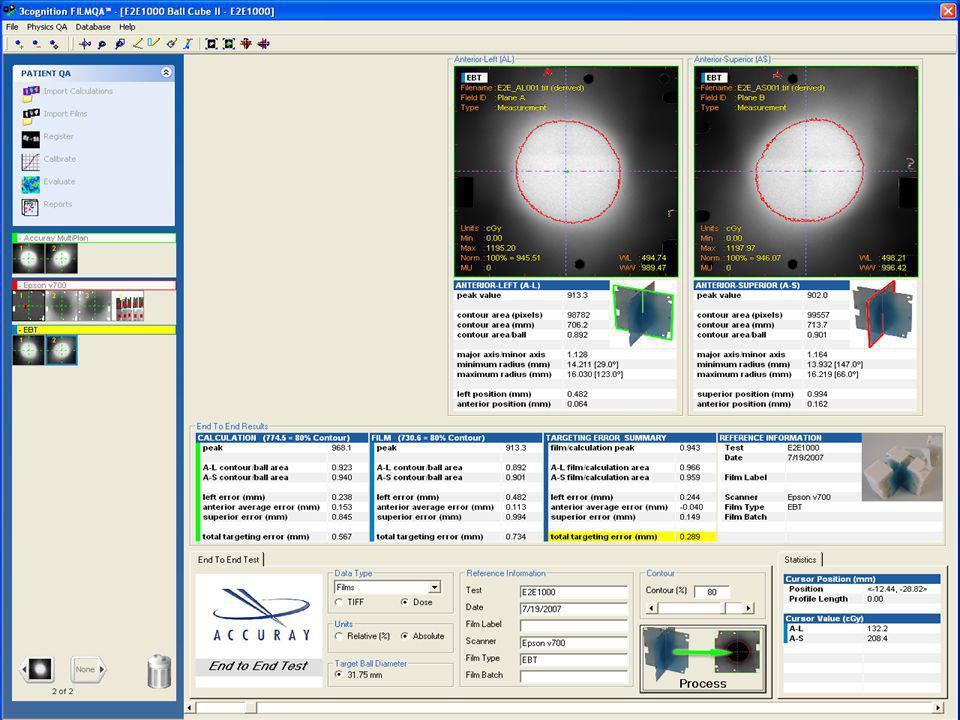Open the Database menu

(x=93, y=27)
